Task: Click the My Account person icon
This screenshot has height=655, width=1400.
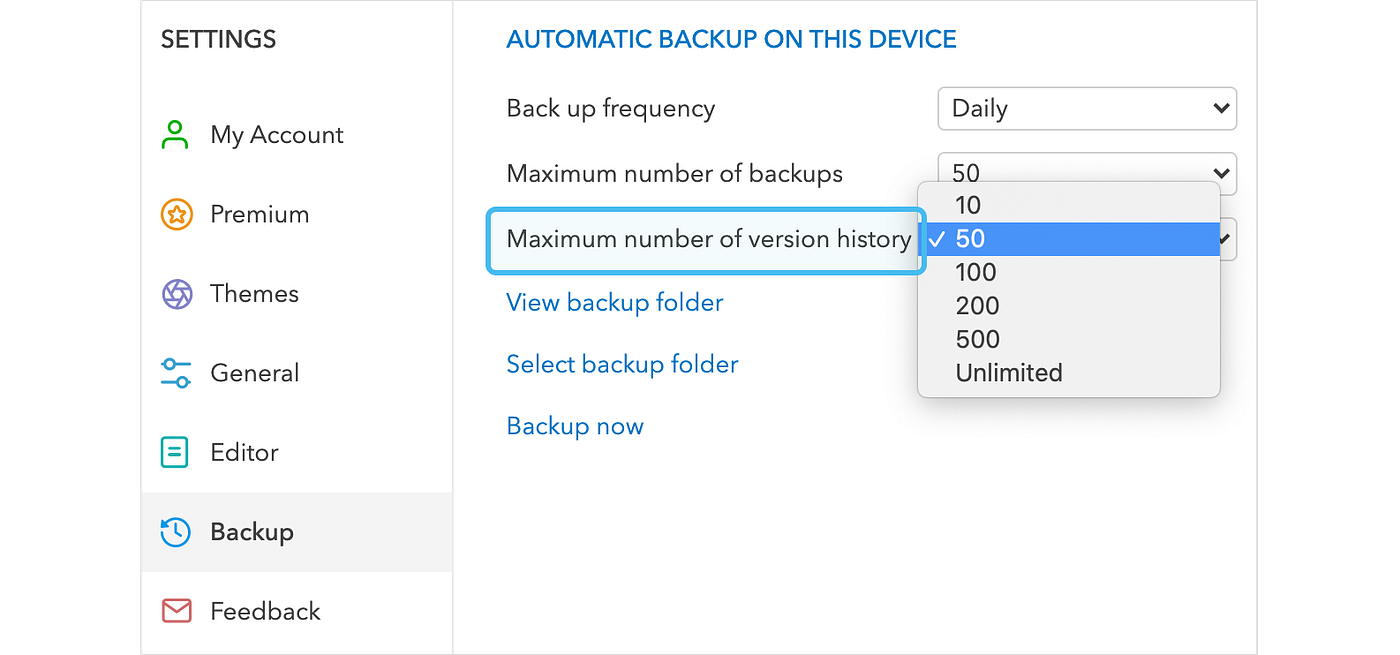Action: 175,135
